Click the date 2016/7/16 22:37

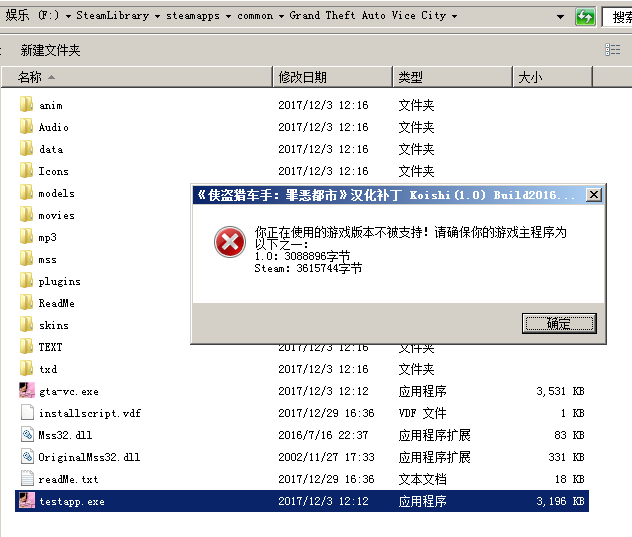tap(323, 435)
